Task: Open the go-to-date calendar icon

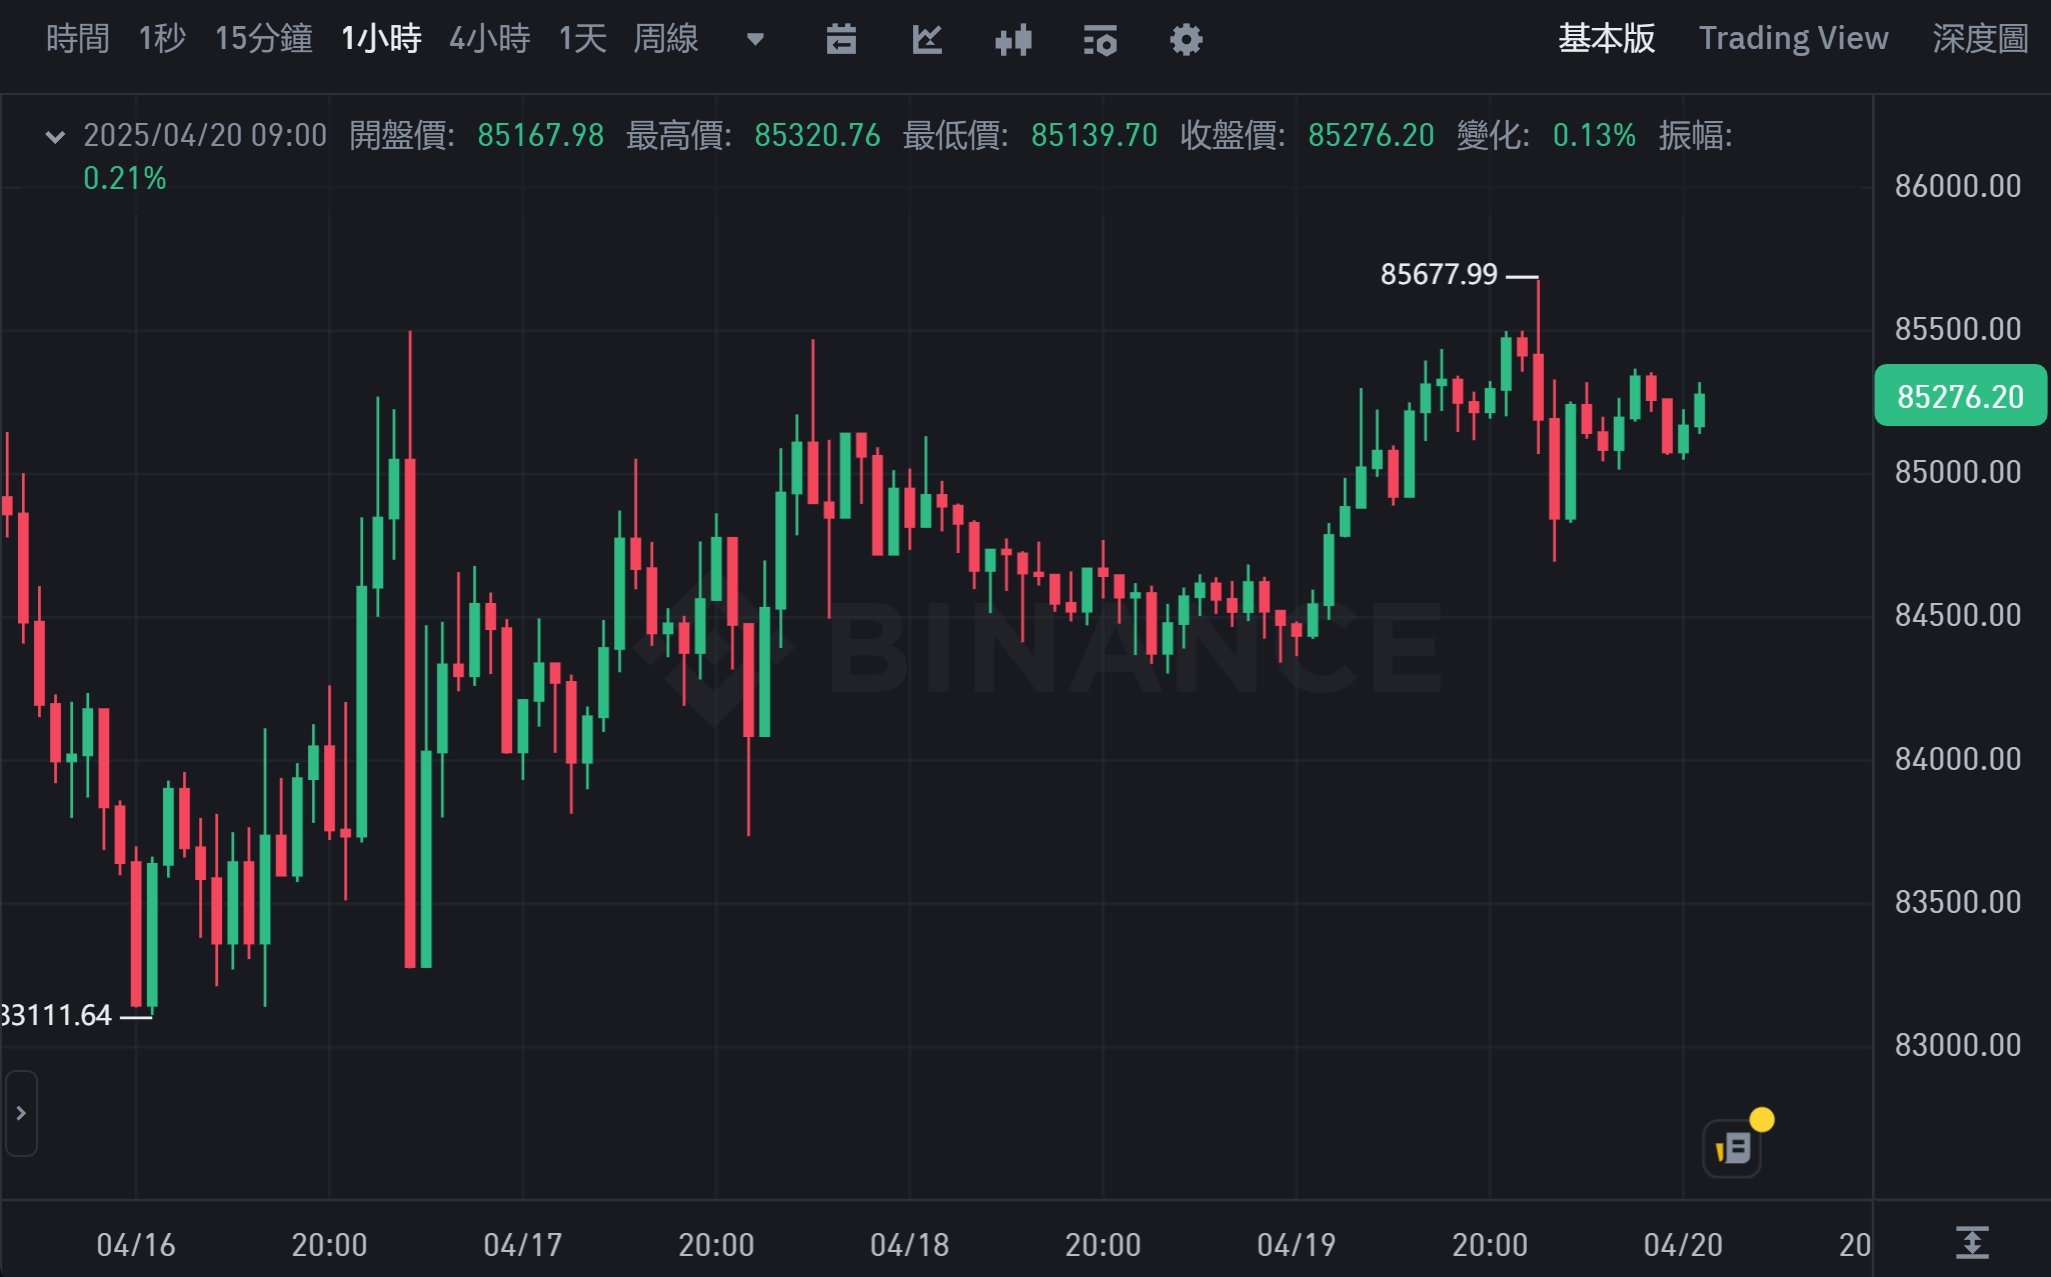Action: [x=841, y=40]
